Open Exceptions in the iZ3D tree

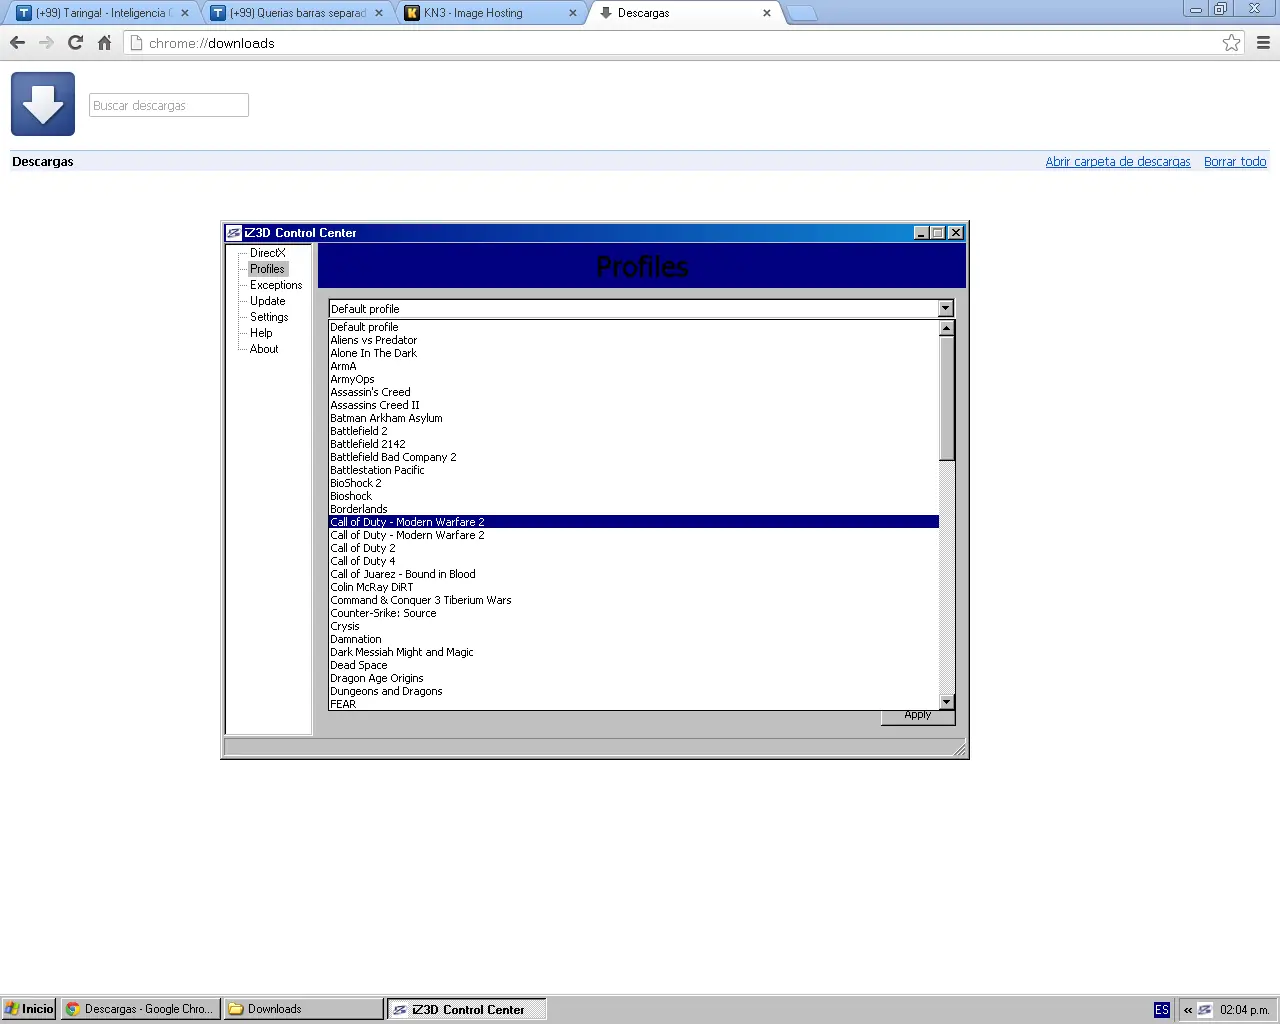(276, 285)
